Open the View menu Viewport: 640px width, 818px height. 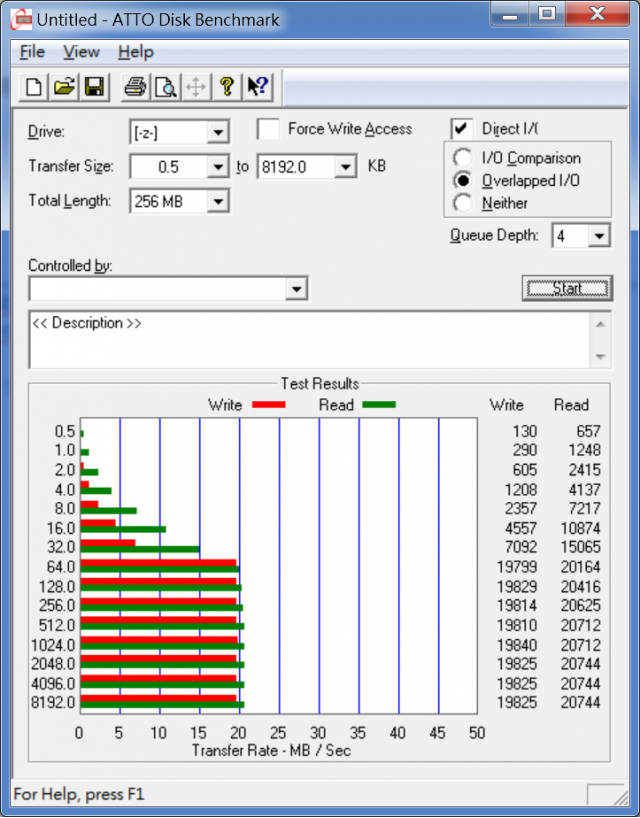coord(81,52)
